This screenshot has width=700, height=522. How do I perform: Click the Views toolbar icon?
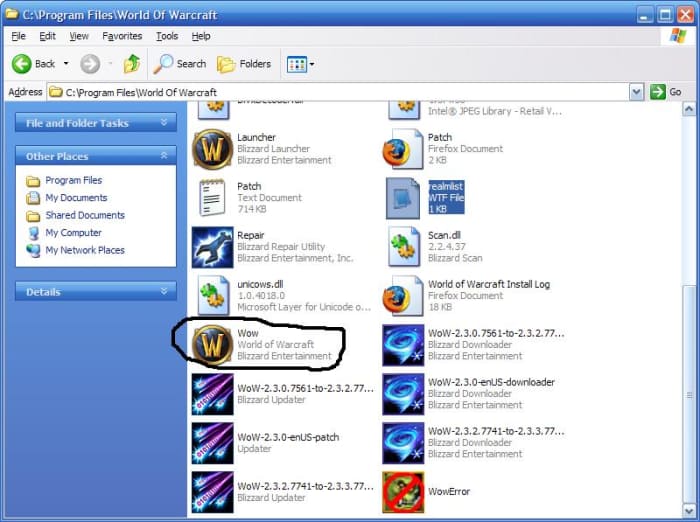pyautogui.click(x=296, y=64)
